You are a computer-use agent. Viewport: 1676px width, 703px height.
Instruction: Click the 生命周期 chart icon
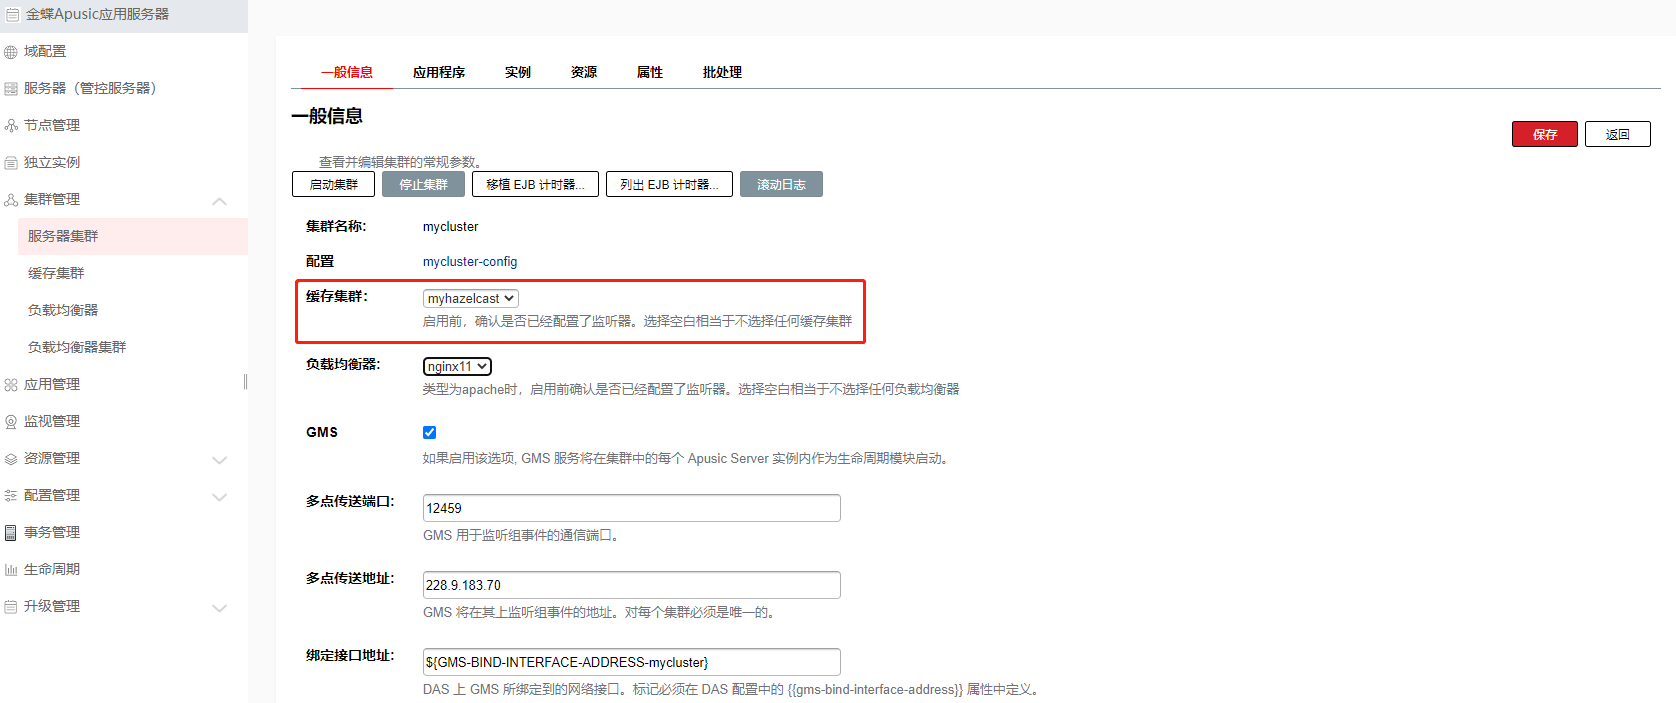tap(11, 570)
